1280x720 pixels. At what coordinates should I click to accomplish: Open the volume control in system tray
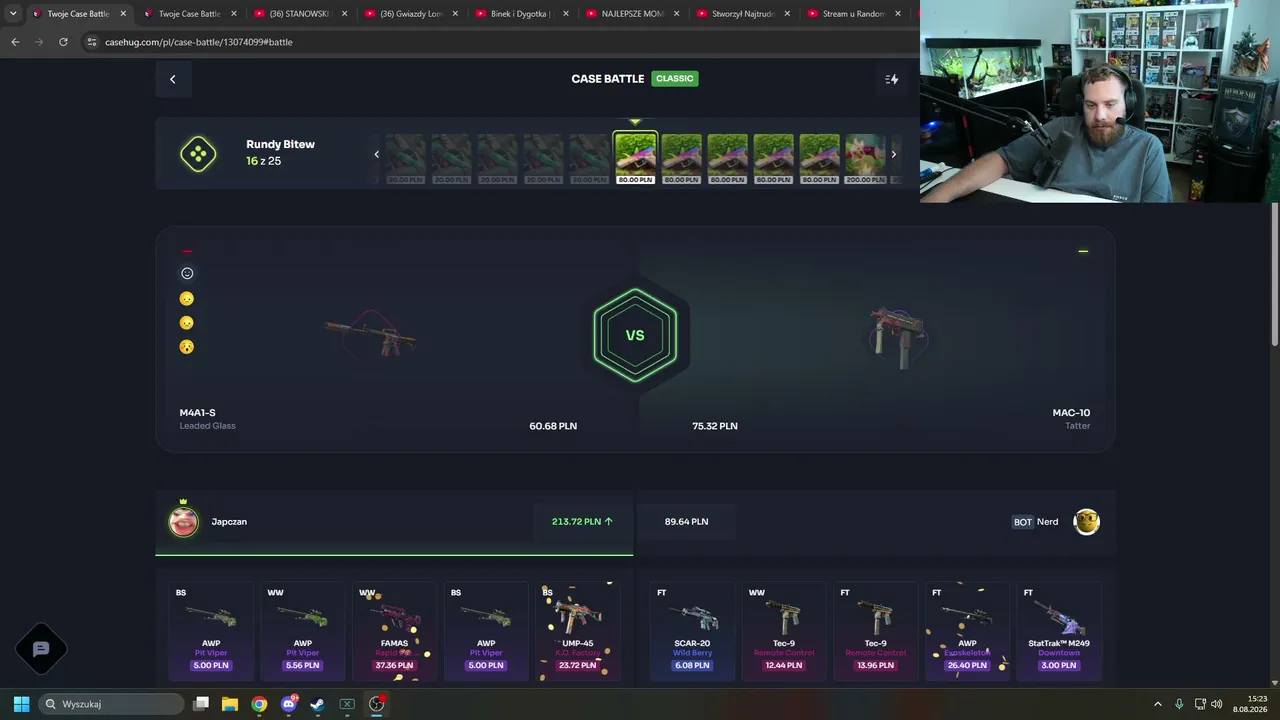coord(1217,704)
